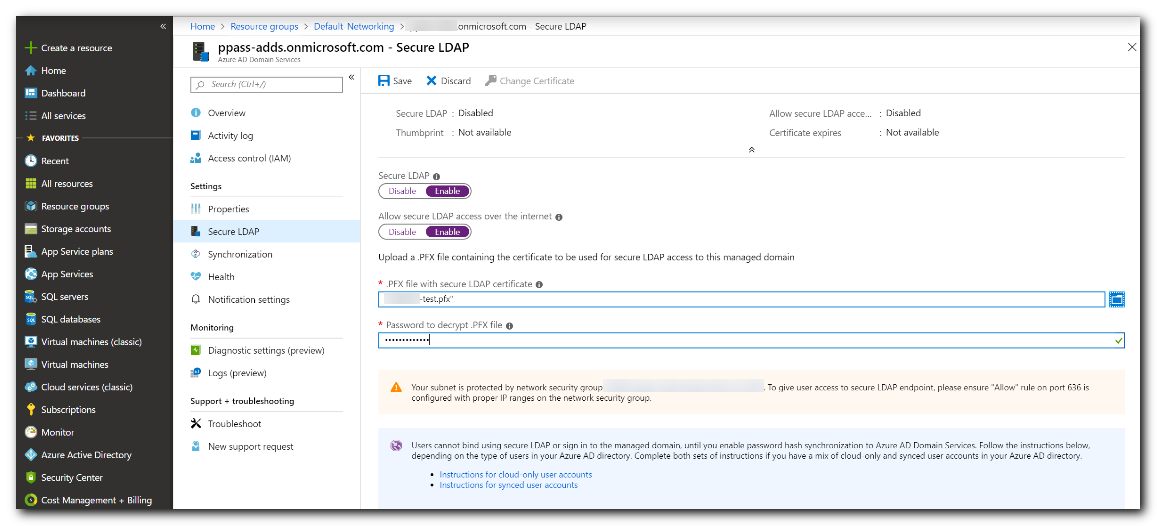The width and height of the screenshot is (1157, 526).
Task: Click the Save floppy disk icon
Action: [384, 80]
